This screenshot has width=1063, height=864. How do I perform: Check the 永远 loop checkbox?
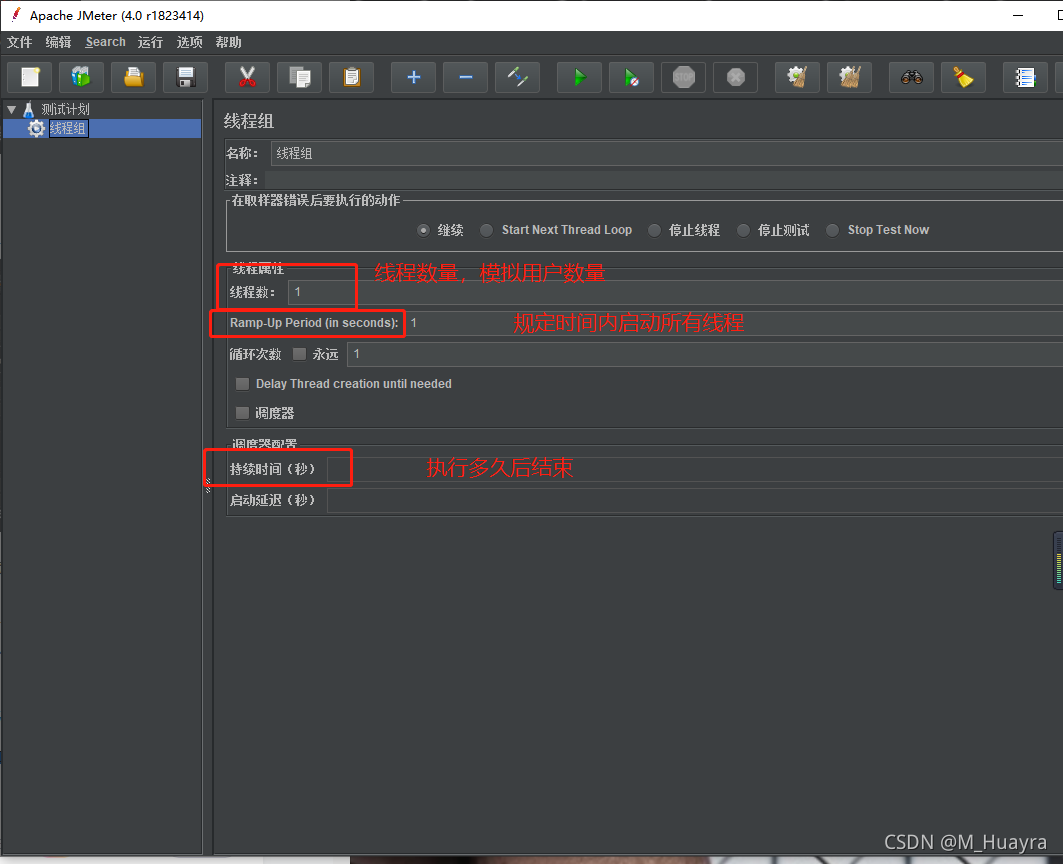click(x=299, y=354)
